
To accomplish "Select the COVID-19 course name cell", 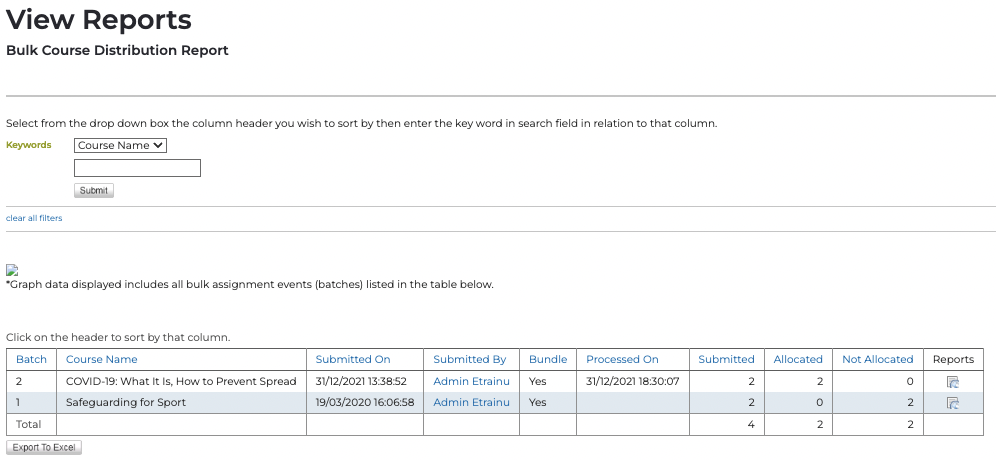I will [181, 381].
